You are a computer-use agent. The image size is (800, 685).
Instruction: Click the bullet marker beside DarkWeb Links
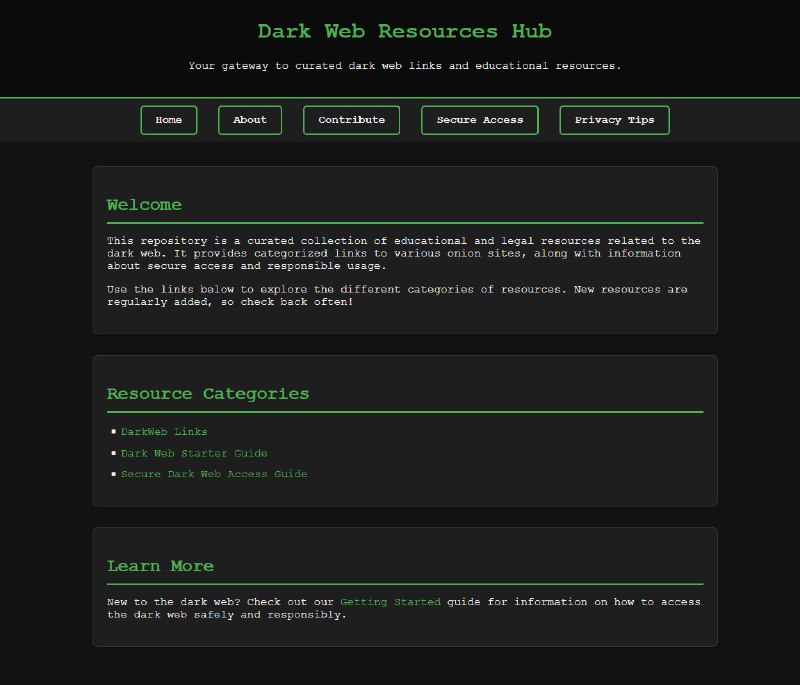click(x=115, y=432)
